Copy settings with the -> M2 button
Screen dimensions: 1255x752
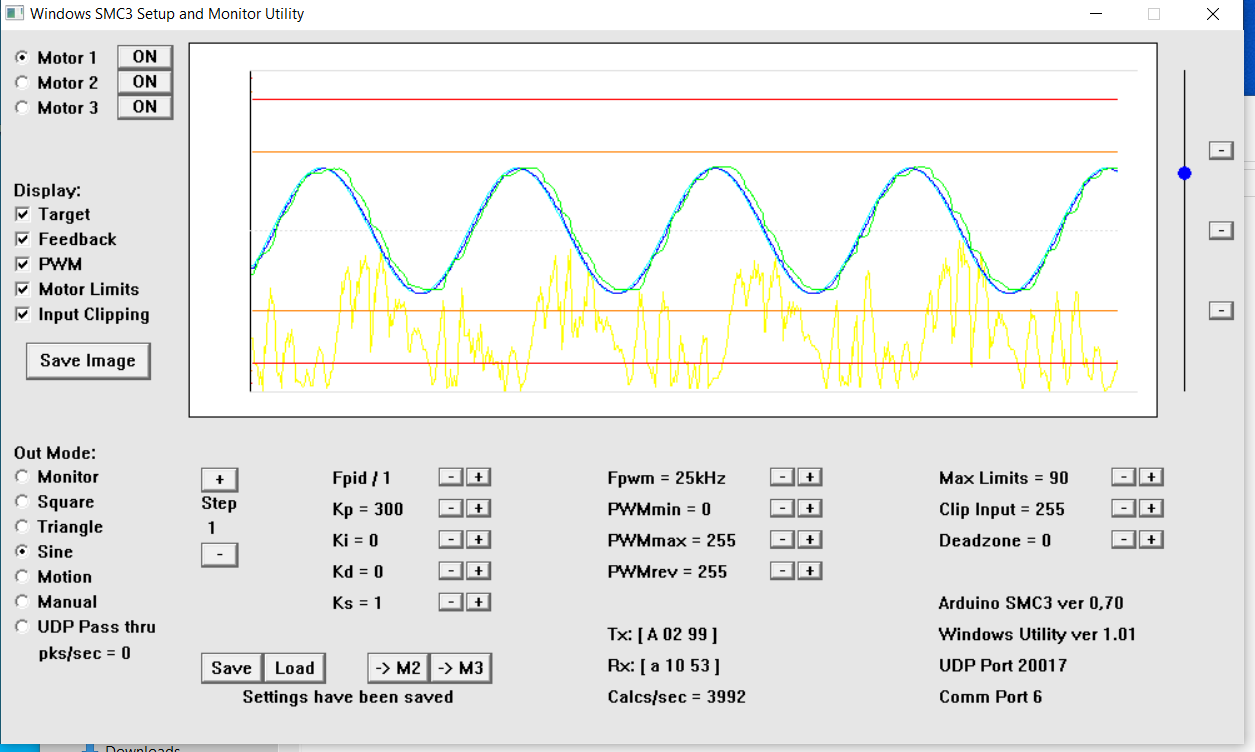(x=398, y=668)
